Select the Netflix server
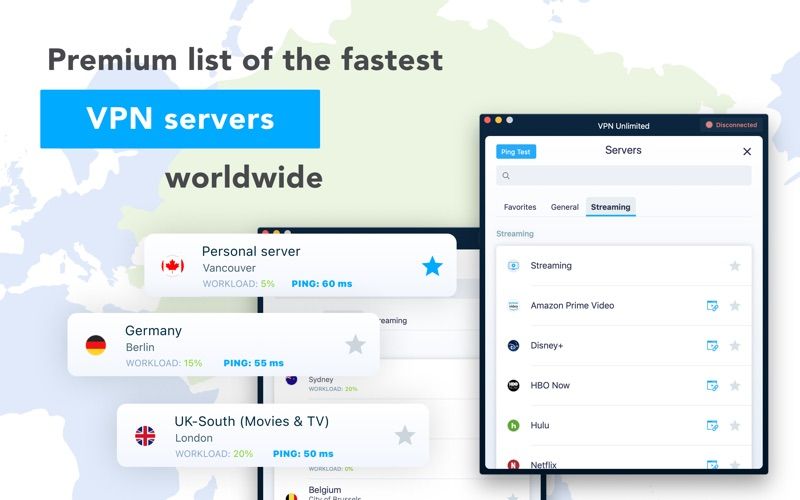Viewport: 800px width, 500px height. (x=623, y=458)
